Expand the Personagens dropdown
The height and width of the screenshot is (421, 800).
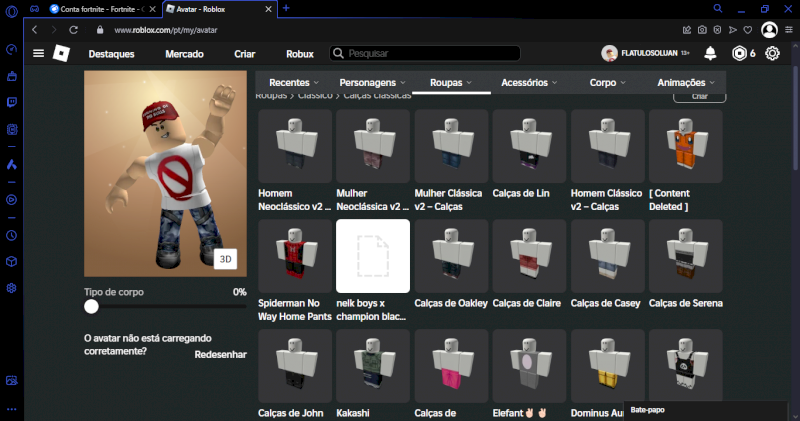pos(373,82)
